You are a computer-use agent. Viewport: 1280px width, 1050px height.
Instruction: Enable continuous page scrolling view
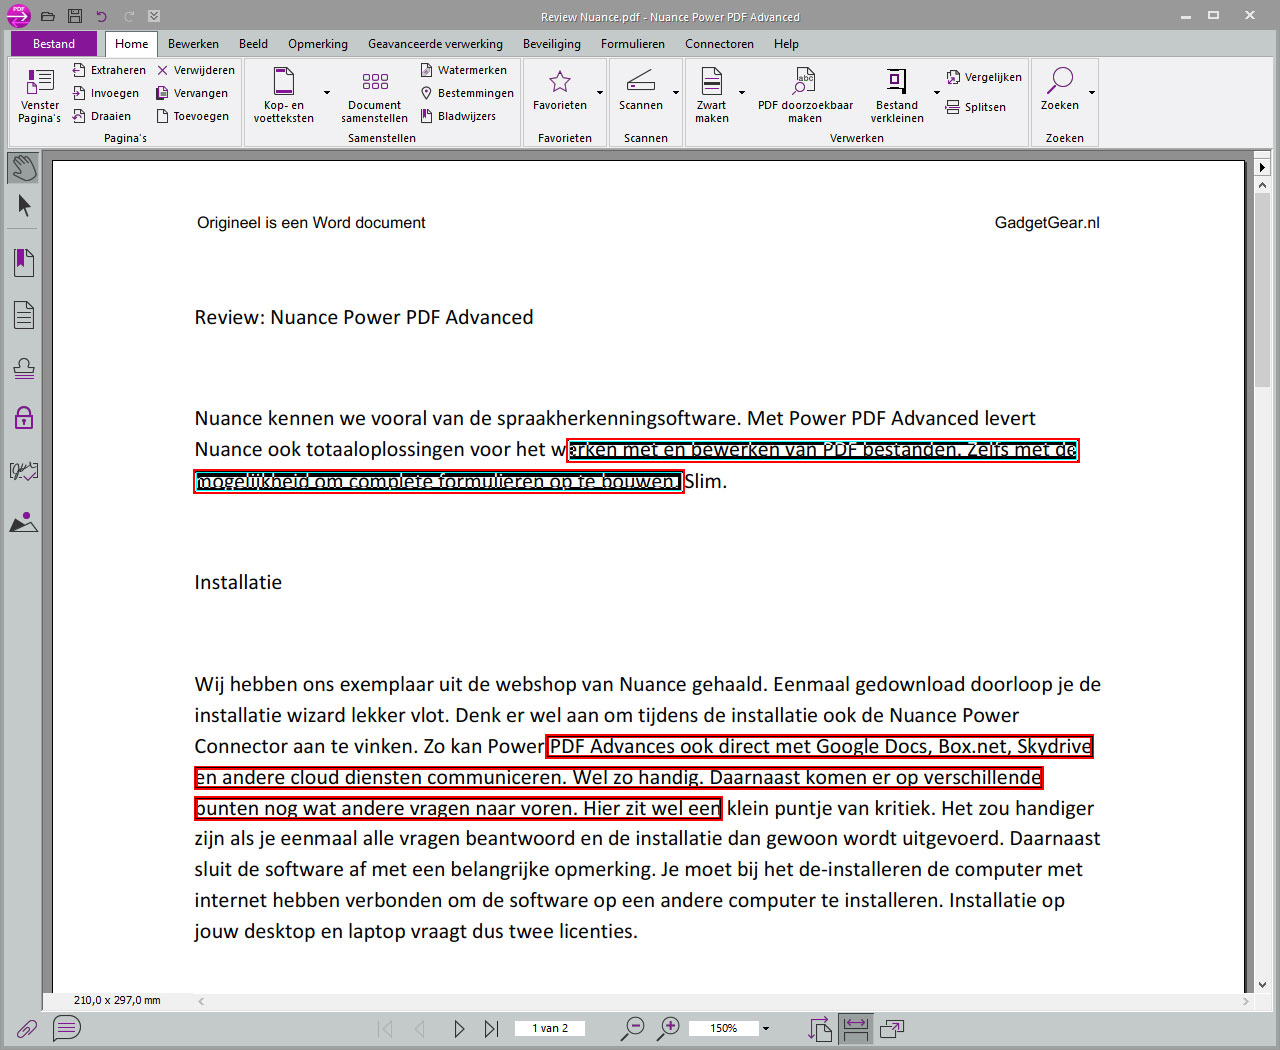point(819,1028)
